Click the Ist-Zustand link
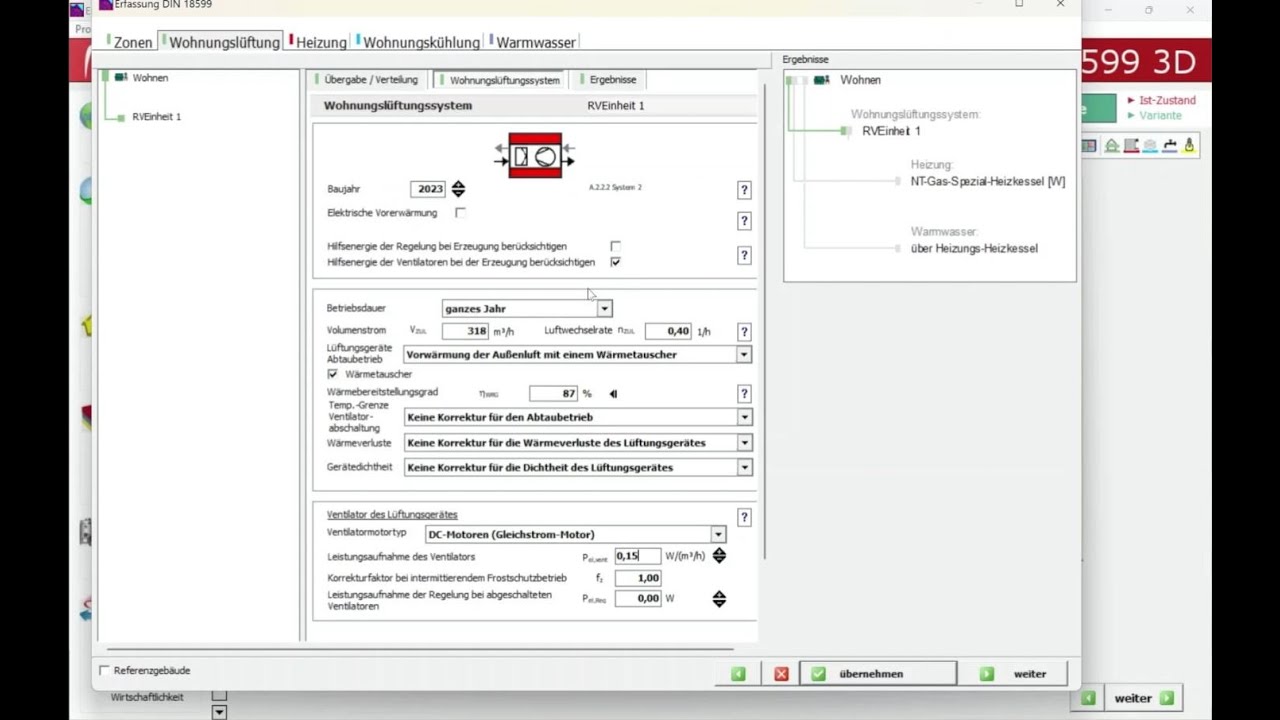 1167,100
